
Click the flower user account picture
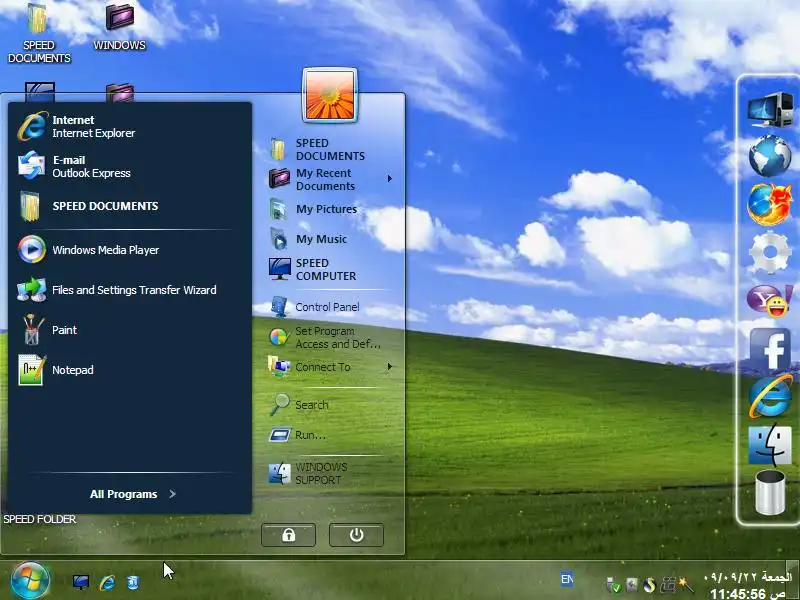[330, 95]
